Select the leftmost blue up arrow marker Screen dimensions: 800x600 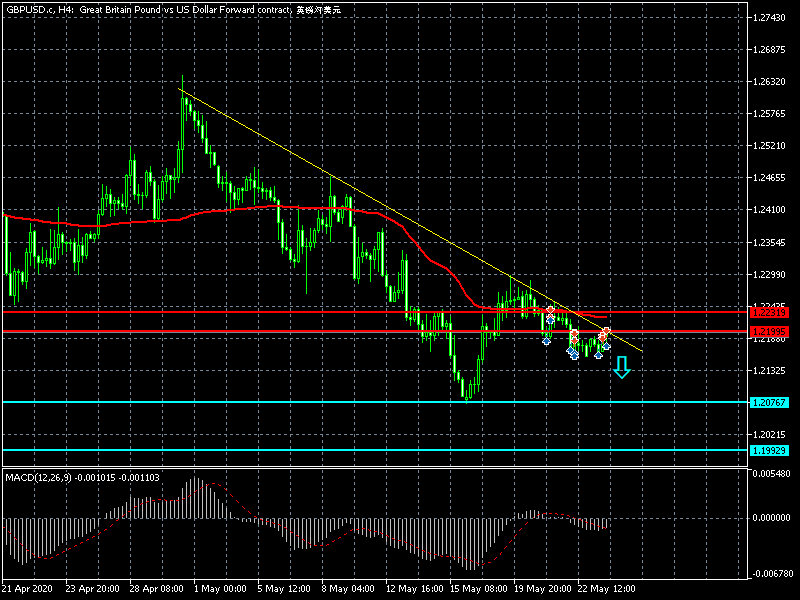pyautogui.click(x=546, y=339)
